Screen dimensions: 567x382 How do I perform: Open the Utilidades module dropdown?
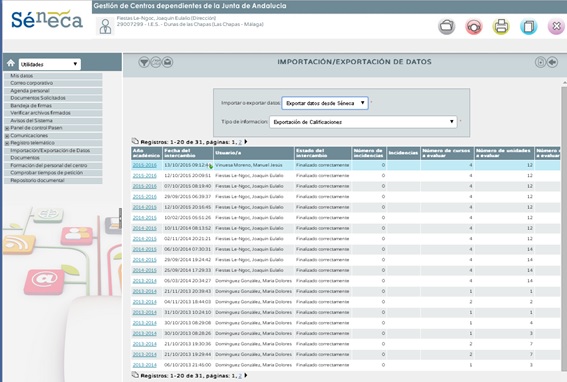pyautogui.click(x=50, y=64)
